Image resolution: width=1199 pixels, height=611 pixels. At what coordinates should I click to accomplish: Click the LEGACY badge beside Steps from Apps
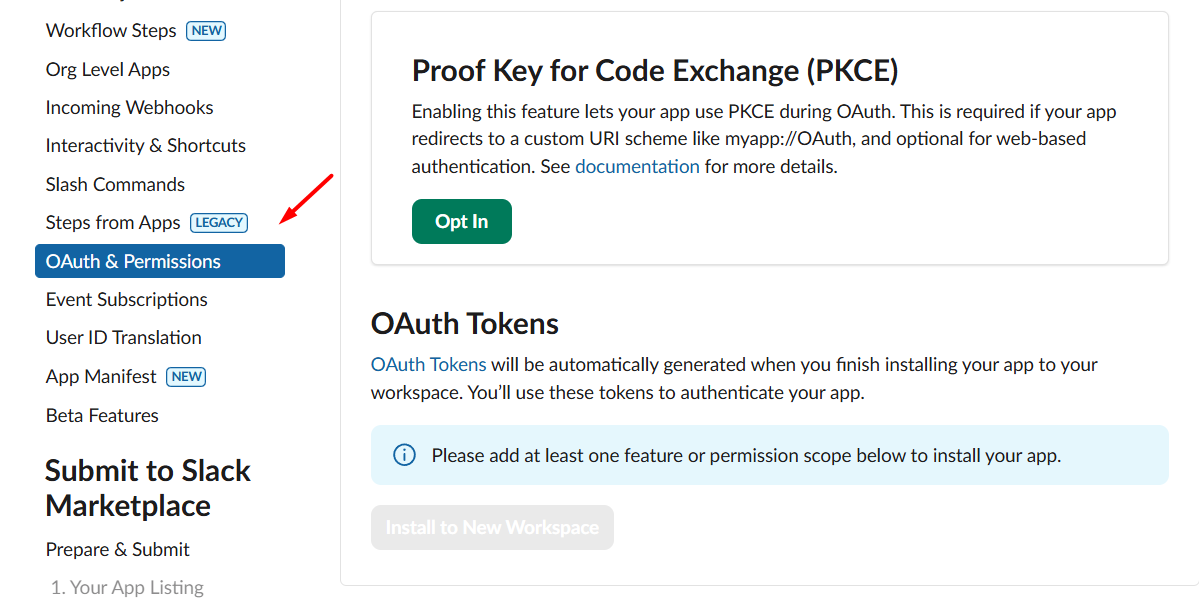tap(219, 223)
